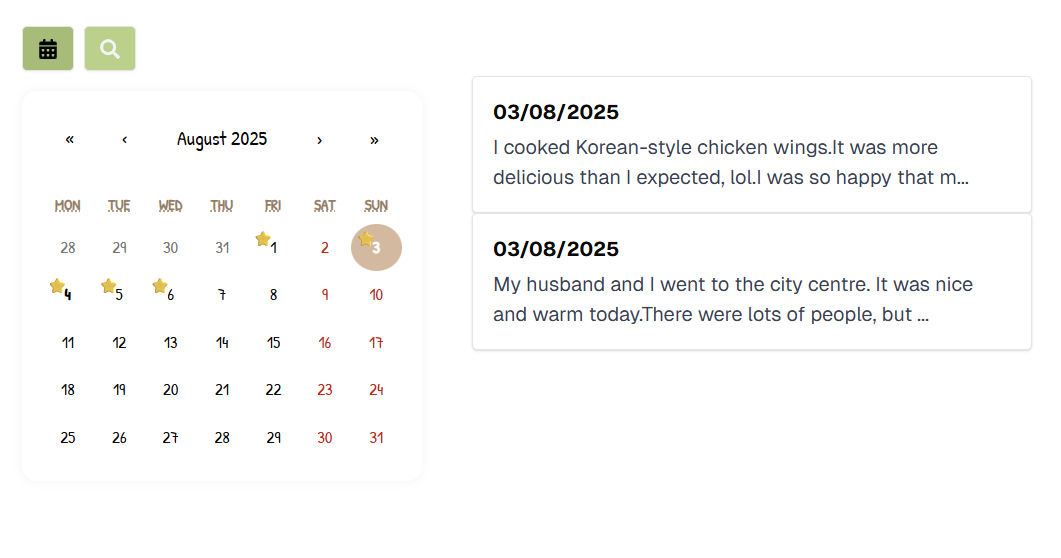The width and height of the screenshot is (1061, 558).
Task: Go to next month with single arrow
Action: point(319,140)
